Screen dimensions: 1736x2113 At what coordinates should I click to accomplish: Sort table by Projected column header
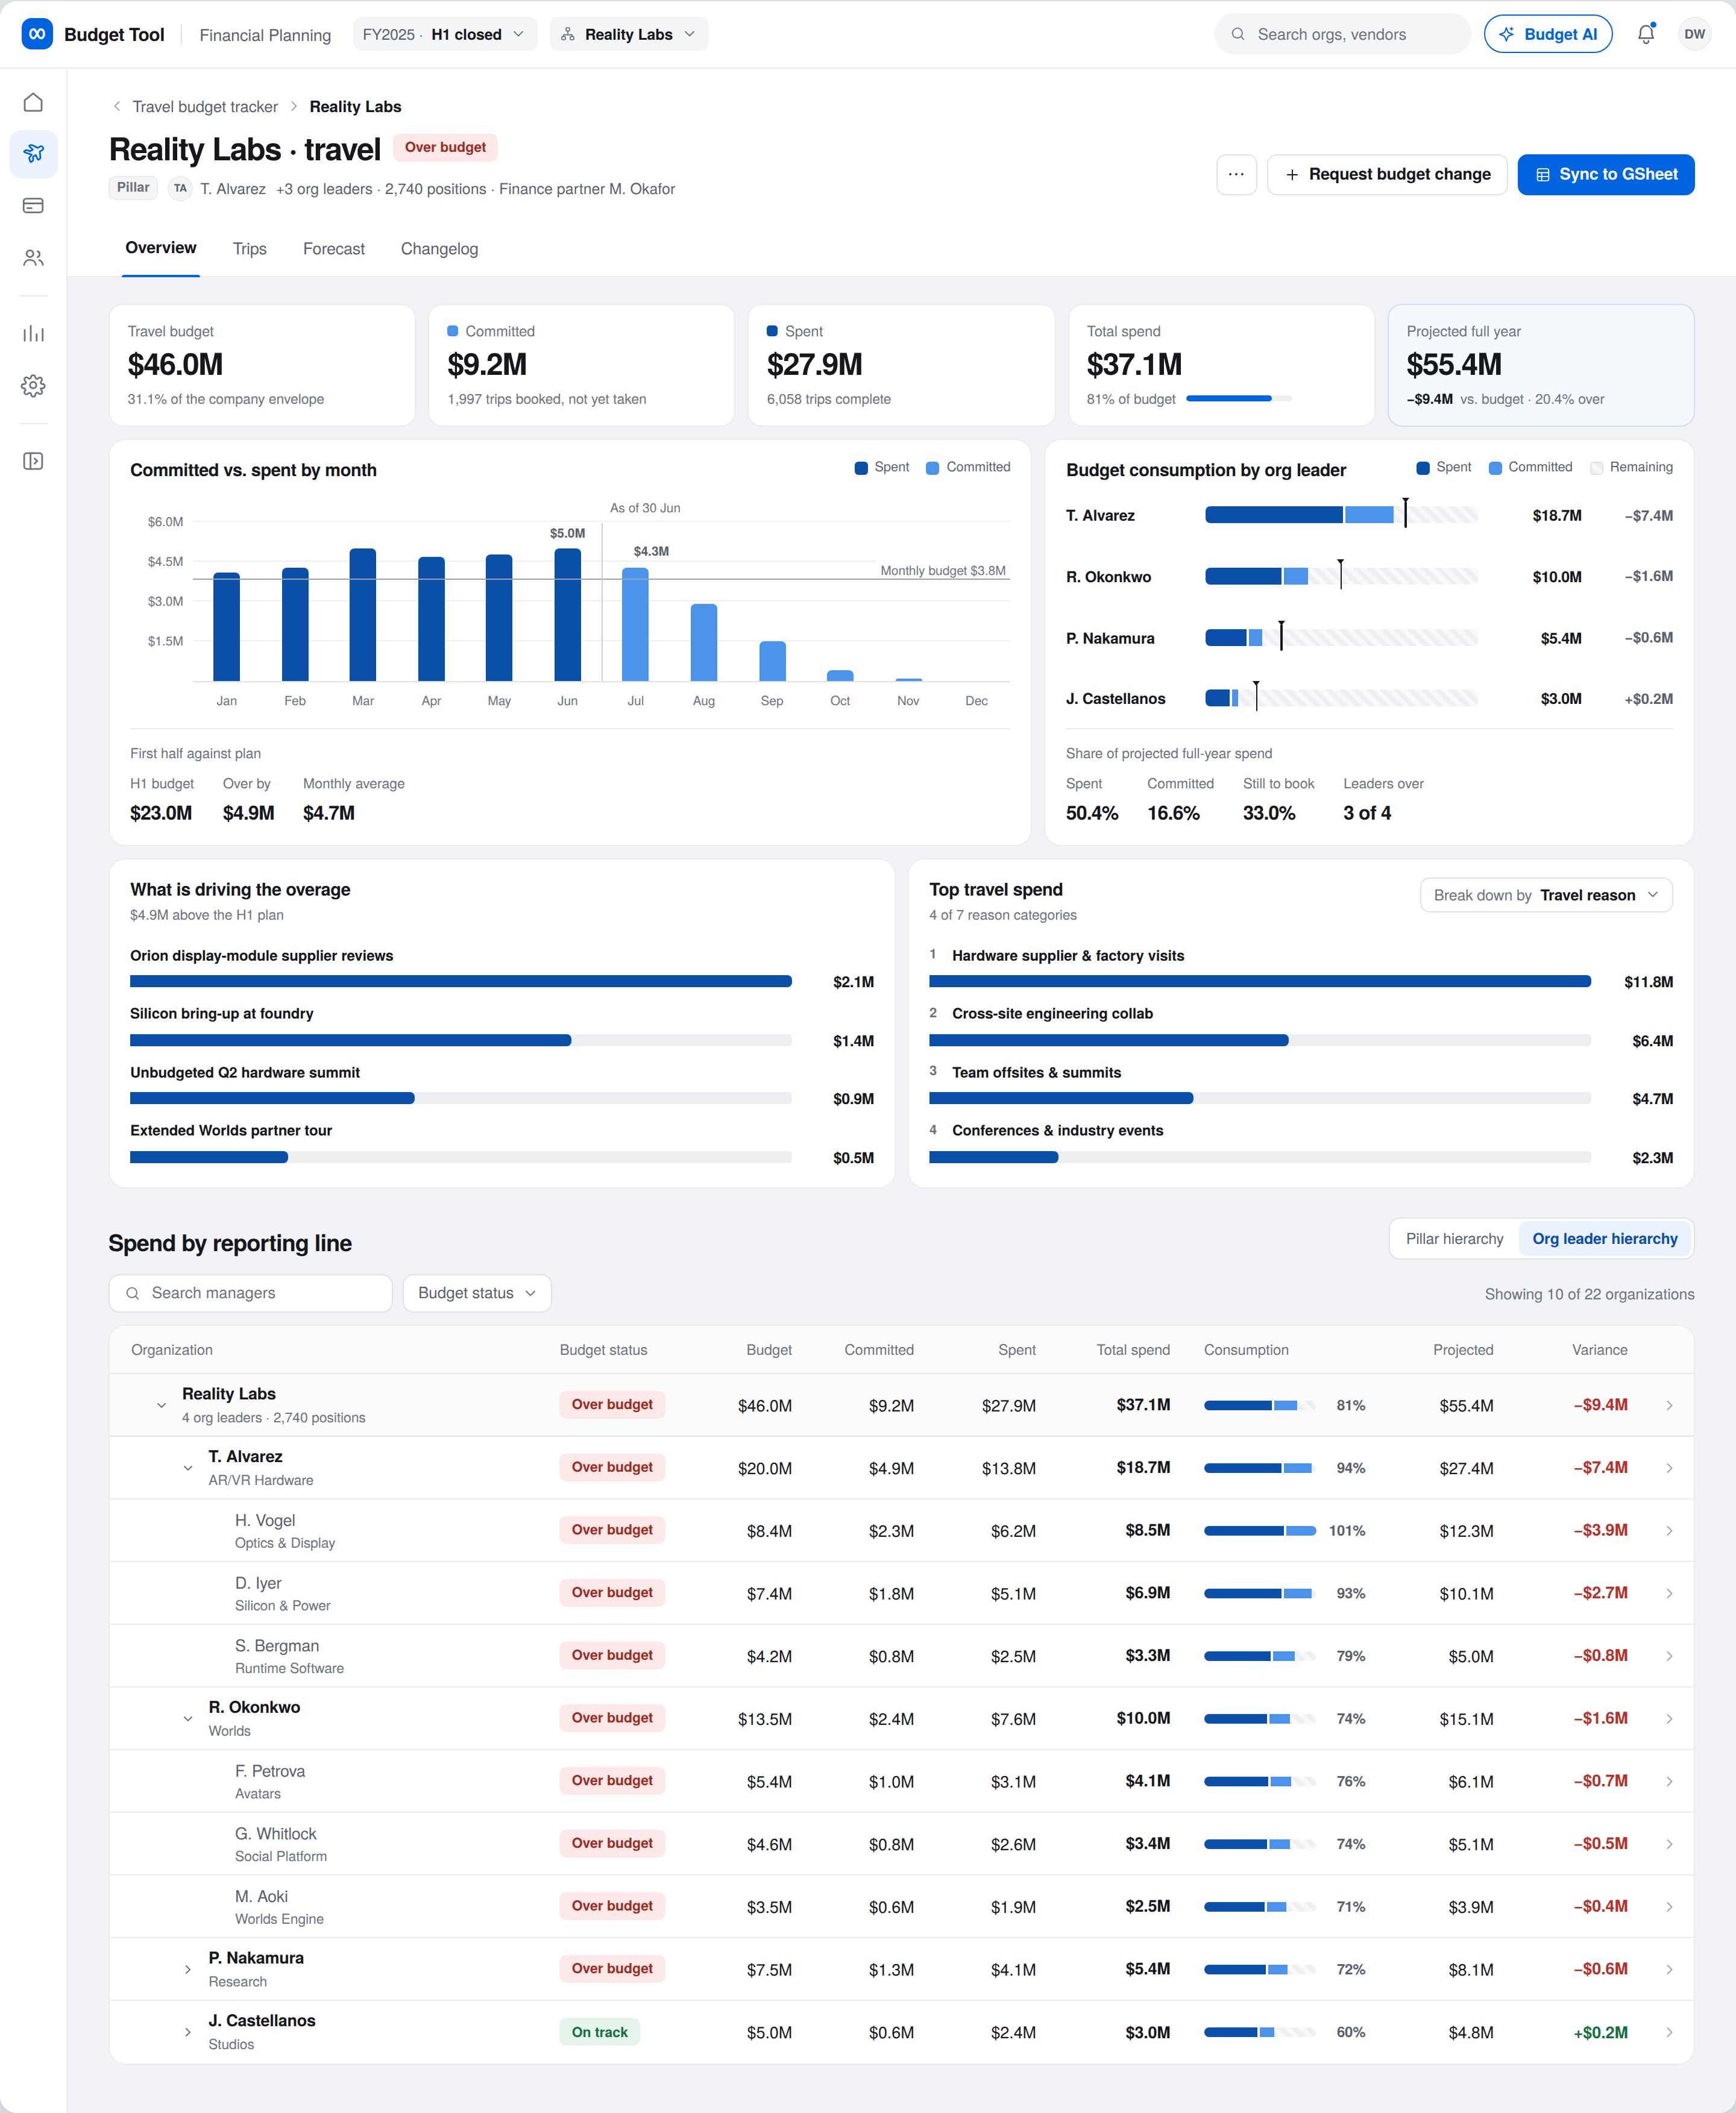1462,1349
